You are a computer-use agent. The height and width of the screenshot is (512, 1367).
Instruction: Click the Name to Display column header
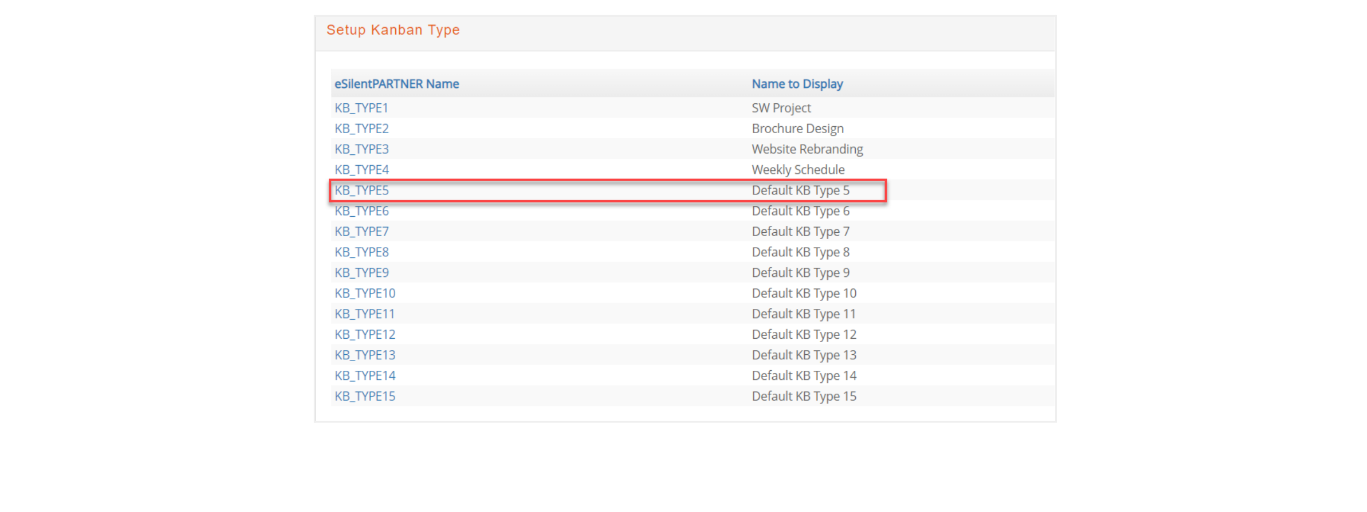pyautogui.click(x=797, y=84)
